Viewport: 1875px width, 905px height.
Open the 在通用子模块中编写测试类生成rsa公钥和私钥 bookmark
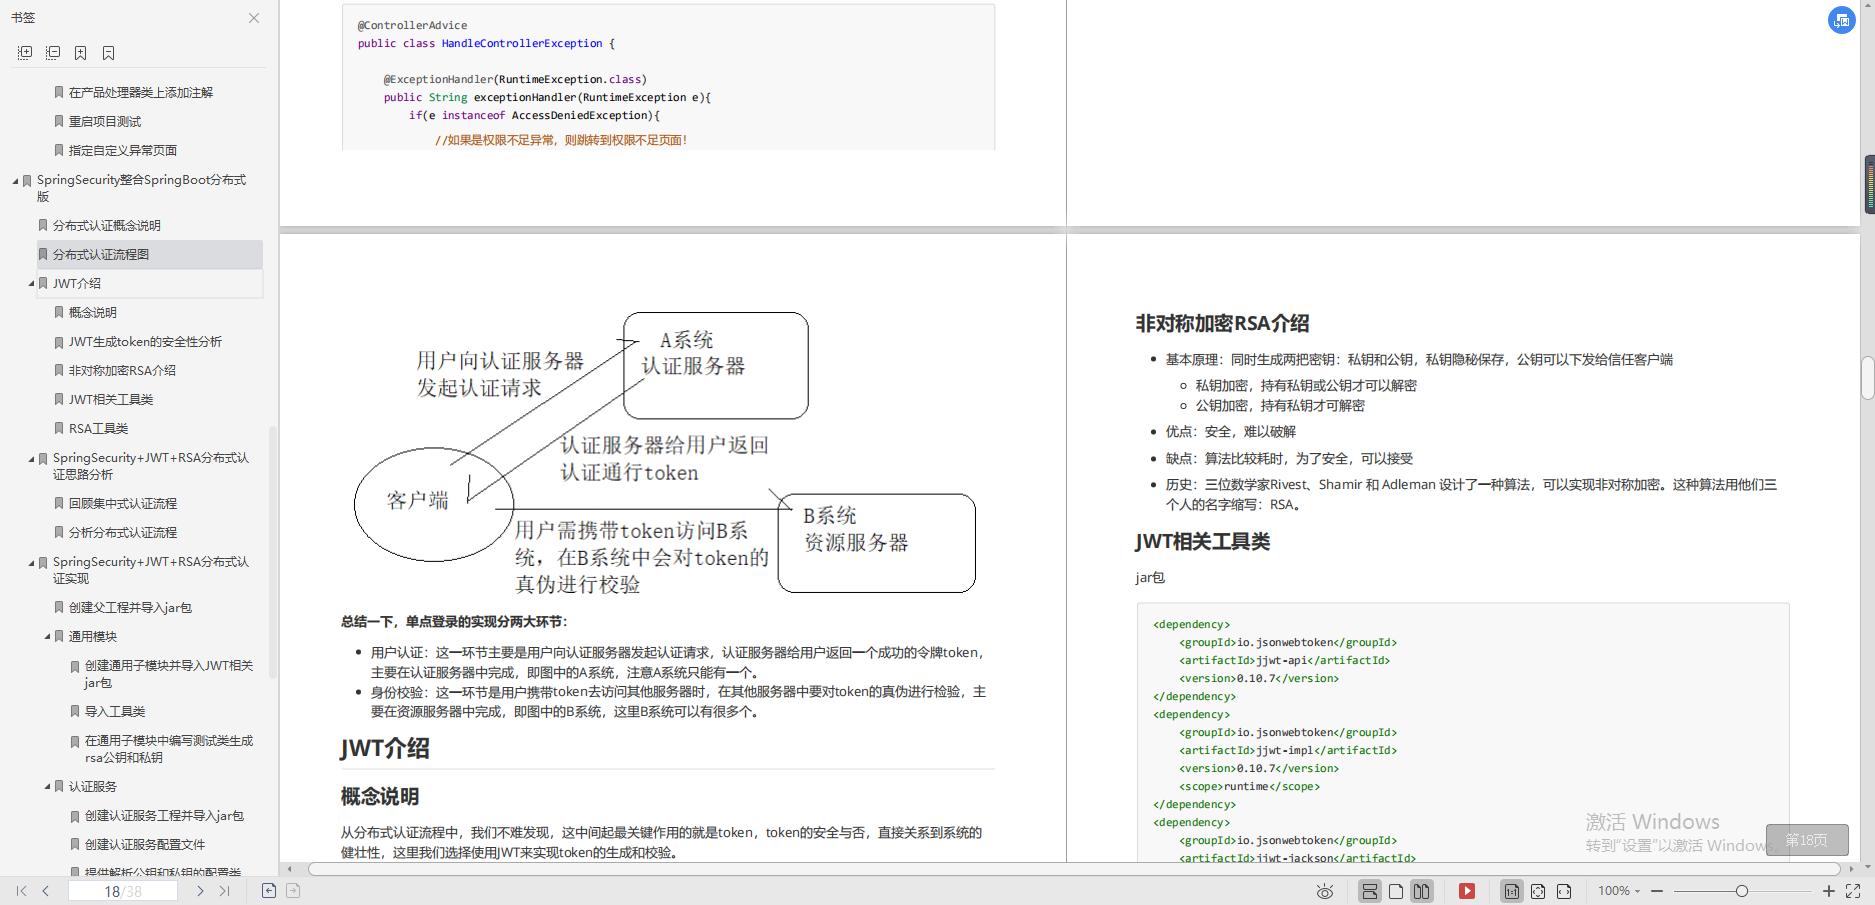[168, 749]
